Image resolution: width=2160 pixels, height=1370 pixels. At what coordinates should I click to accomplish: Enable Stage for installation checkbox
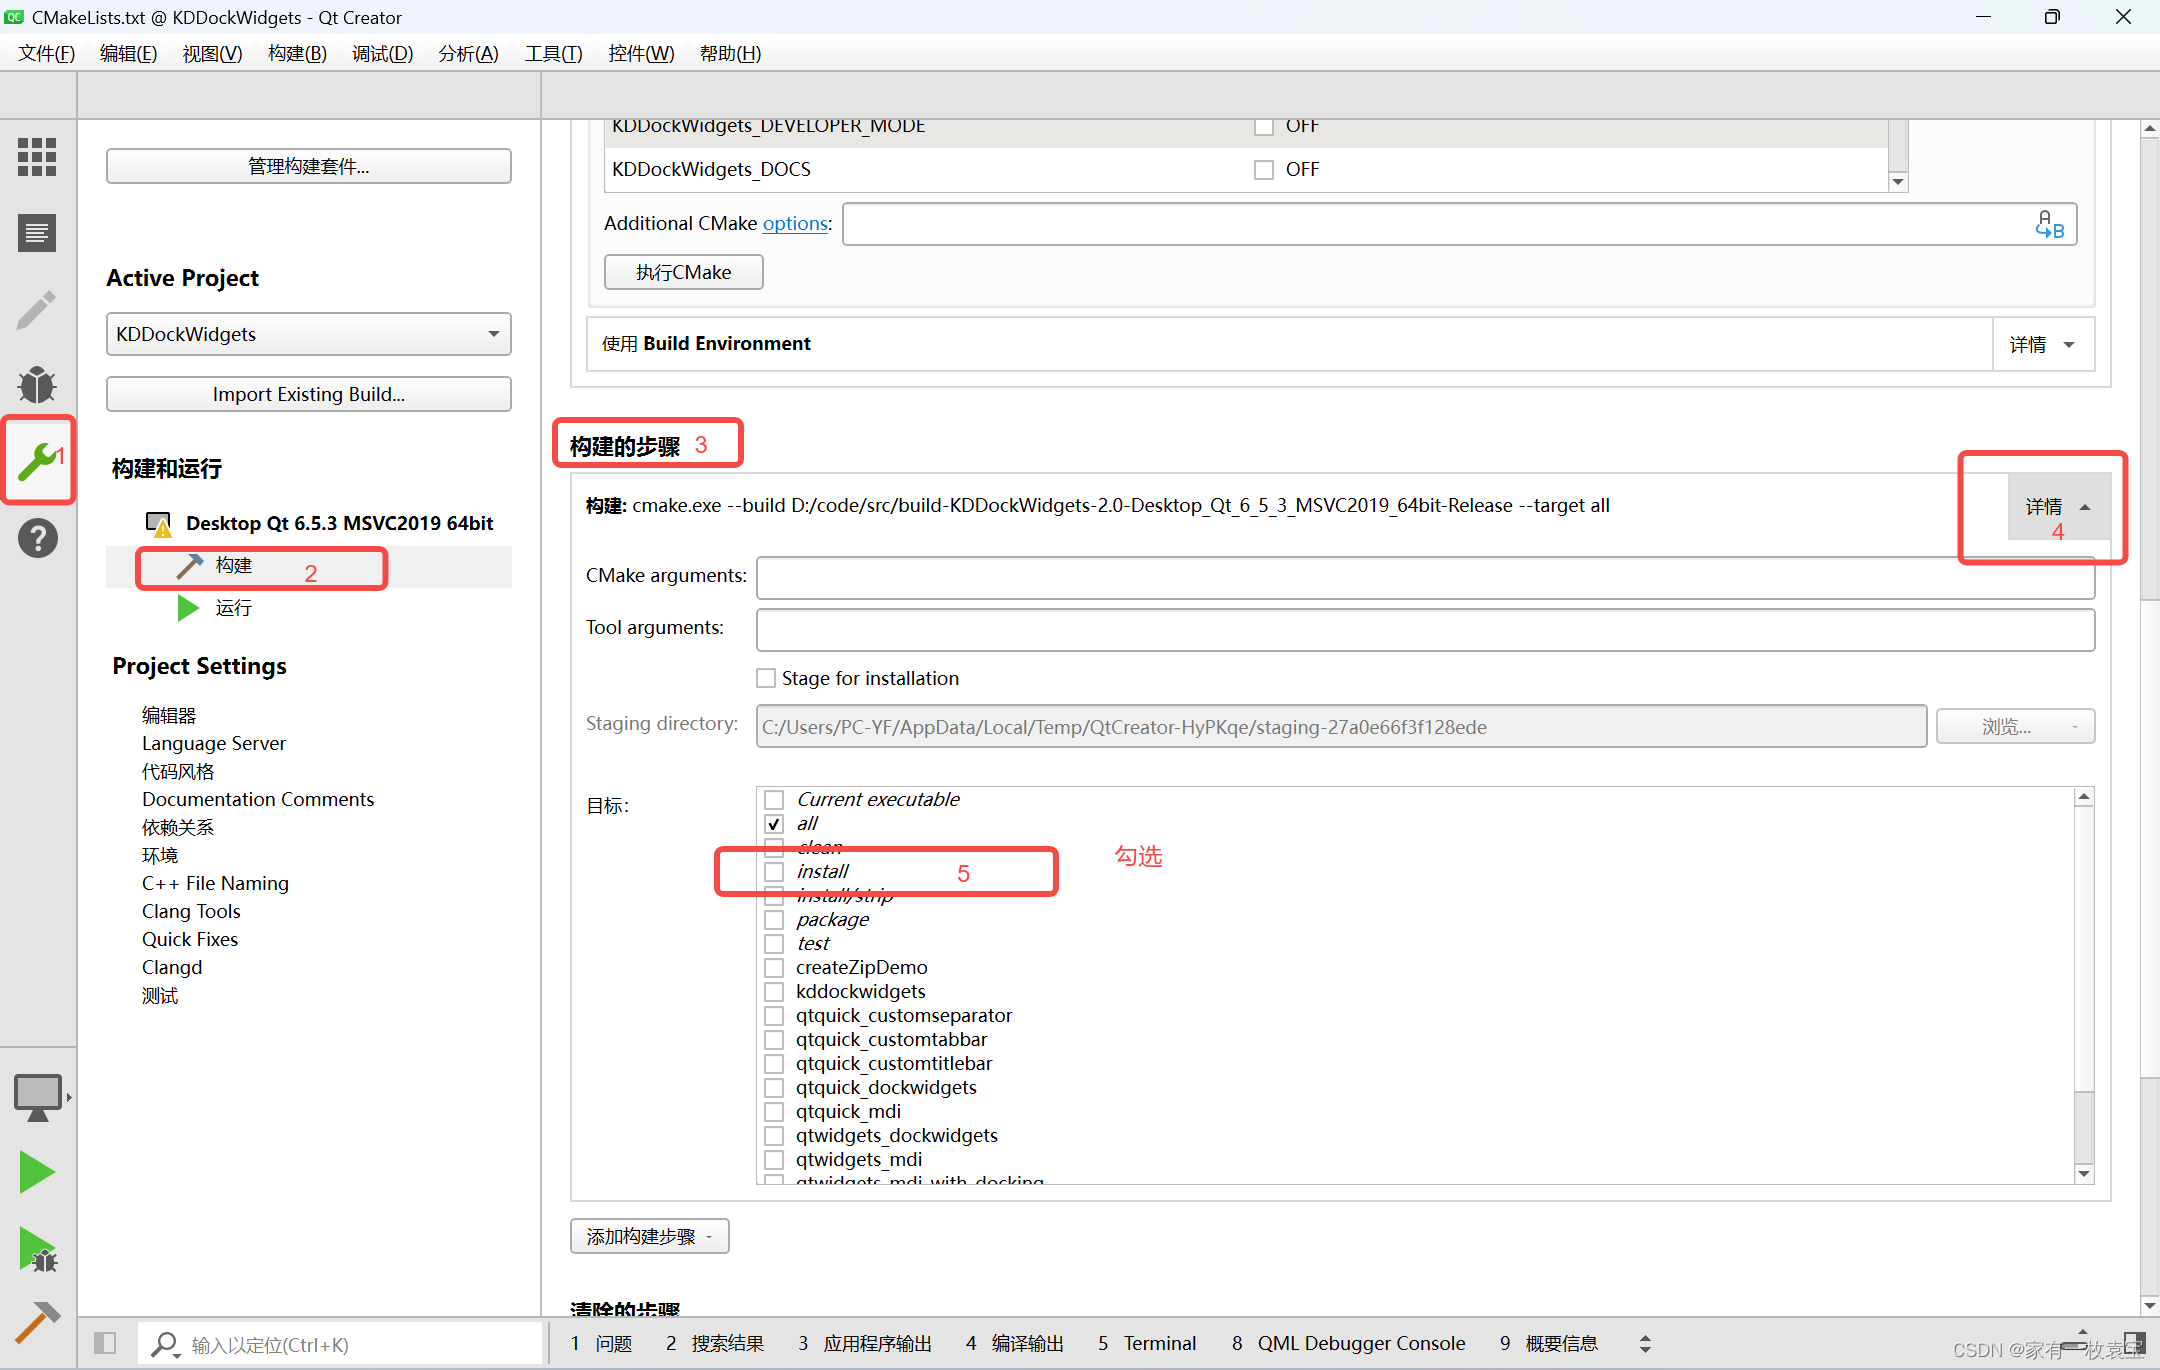coord(766,678)
